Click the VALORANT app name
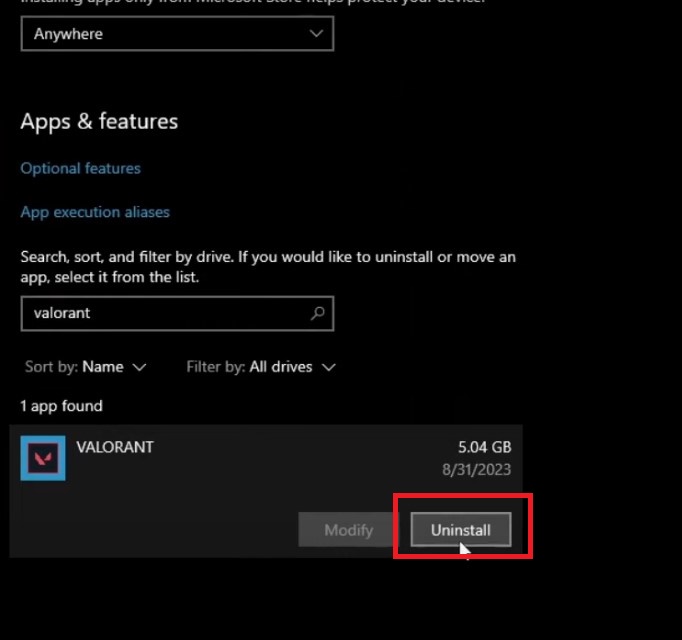Image resolution: width=682 pixels, height=640 pixels. tap(115, 447)
